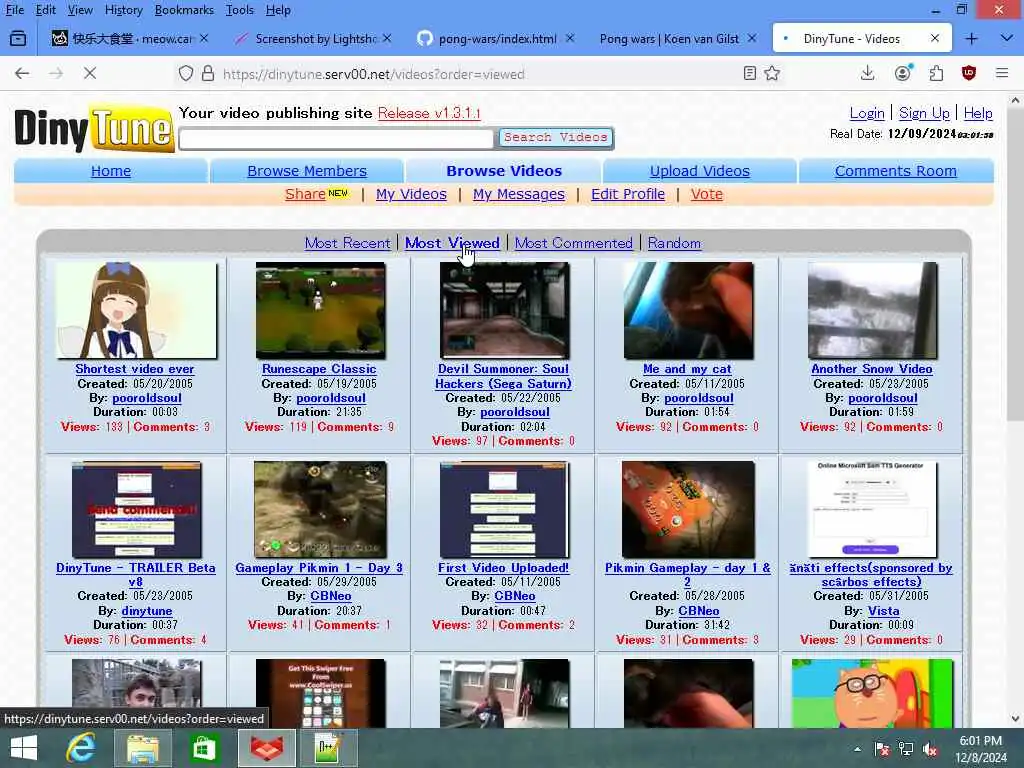Show Random videos

tap(674, 243)
